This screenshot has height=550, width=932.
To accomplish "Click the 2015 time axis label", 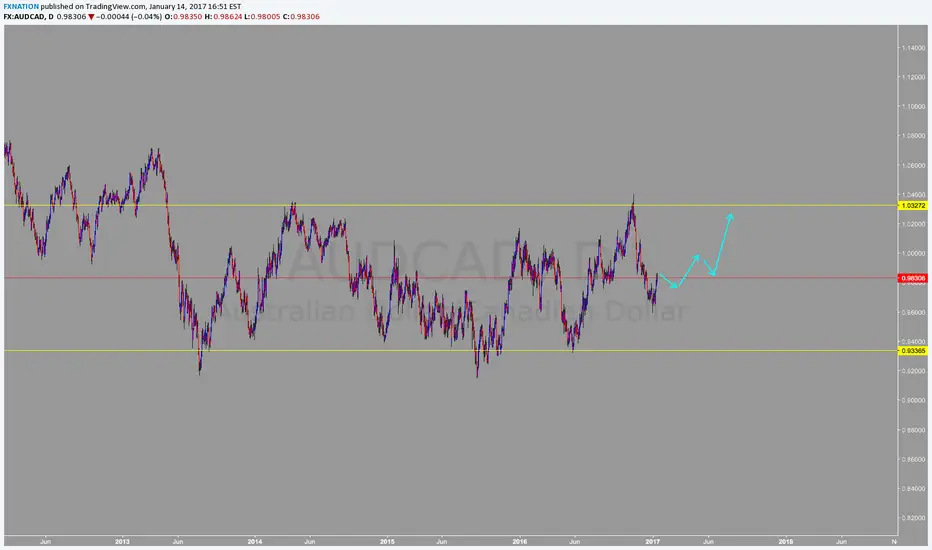I will 387,542.
